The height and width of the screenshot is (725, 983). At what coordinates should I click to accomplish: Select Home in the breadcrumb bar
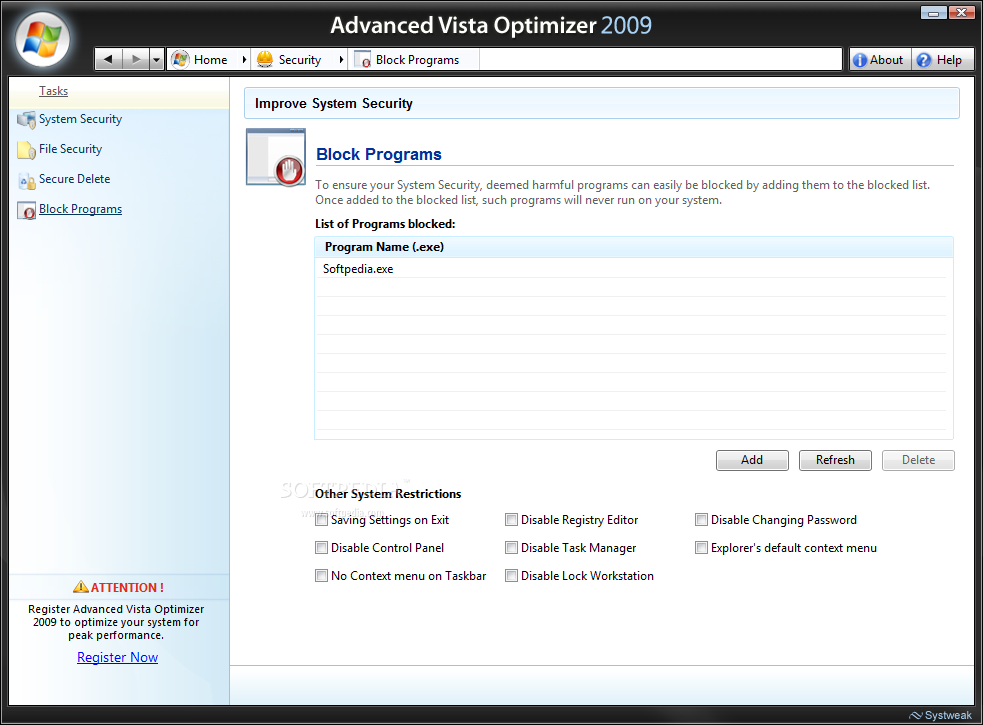pyautogui.click(x=211, y=60)
